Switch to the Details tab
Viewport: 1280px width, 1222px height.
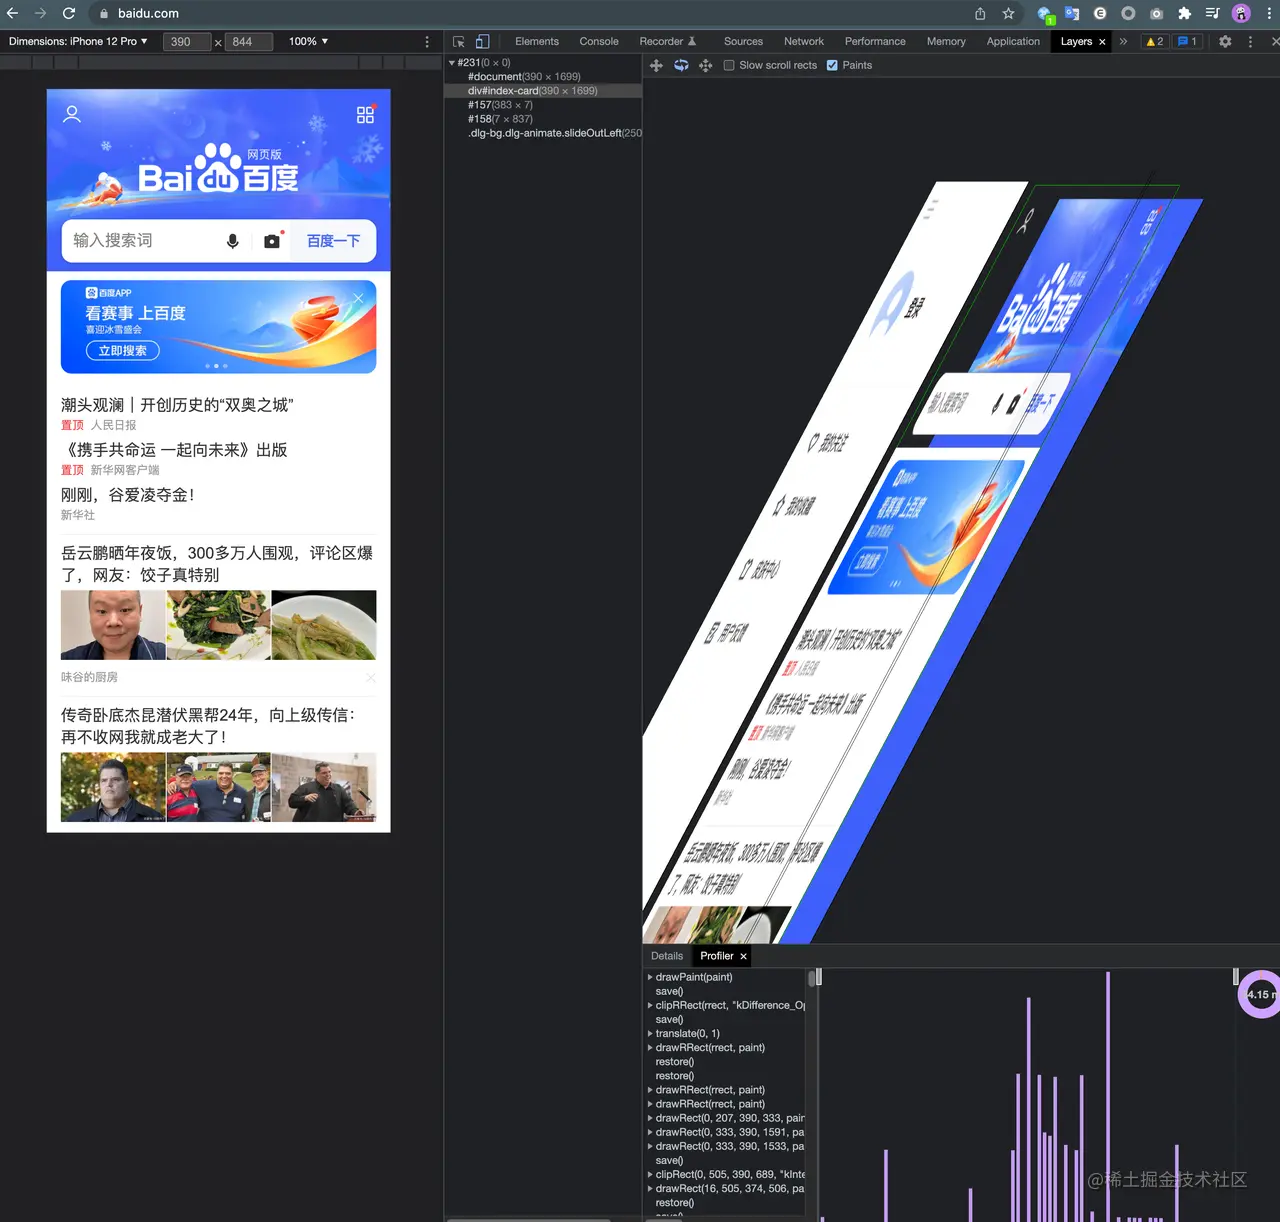point(667,956)
